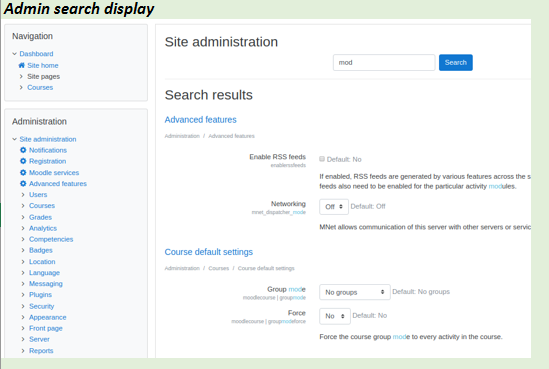Expand the Plugins node chevron
The width and height of the screenshot is (549, 369).
pos(23,295)
